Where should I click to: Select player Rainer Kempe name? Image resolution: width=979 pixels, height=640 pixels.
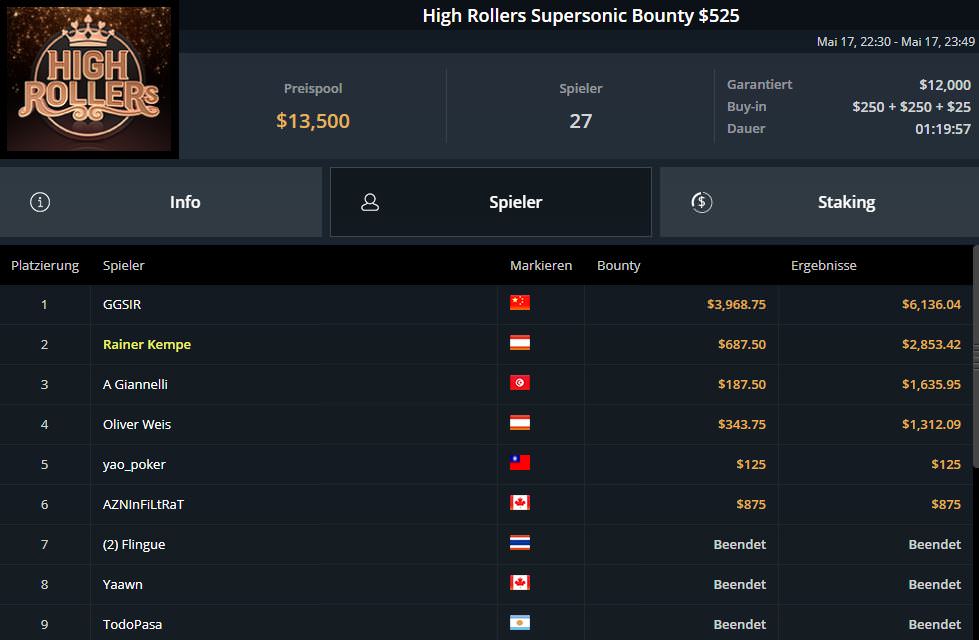coord(147,344)
